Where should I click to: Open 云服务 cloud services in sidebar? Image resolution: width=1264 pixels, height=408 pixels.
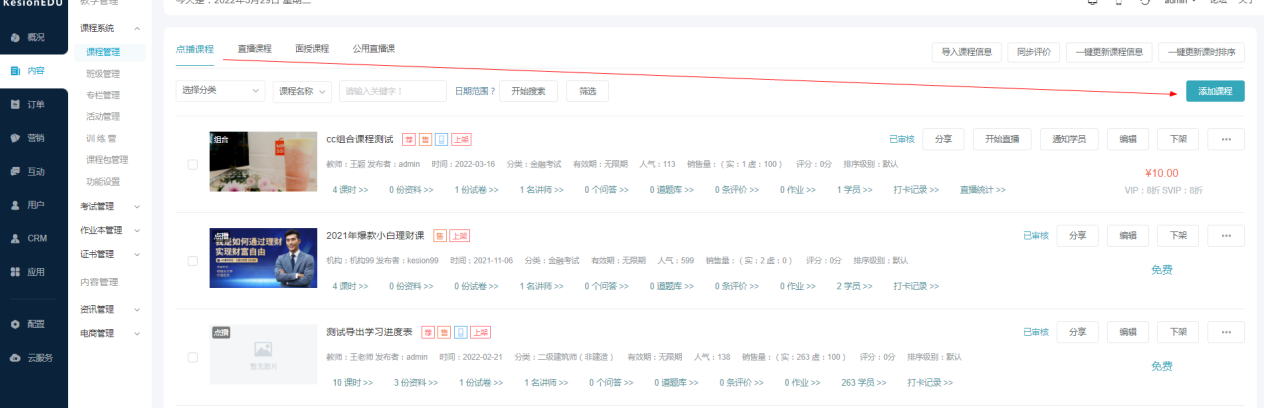click(x=34, y=357)
